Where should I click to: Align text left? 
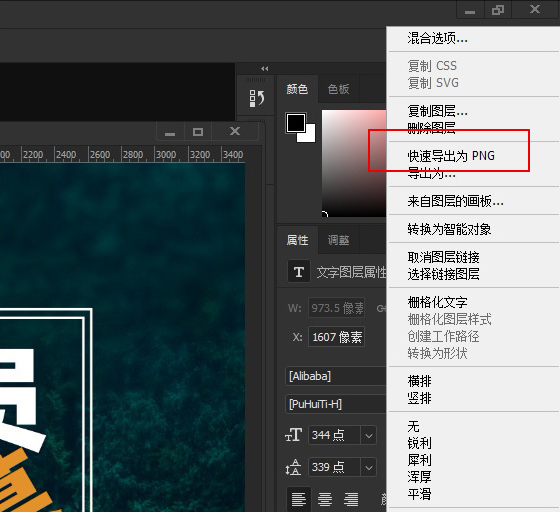point(299,499)
